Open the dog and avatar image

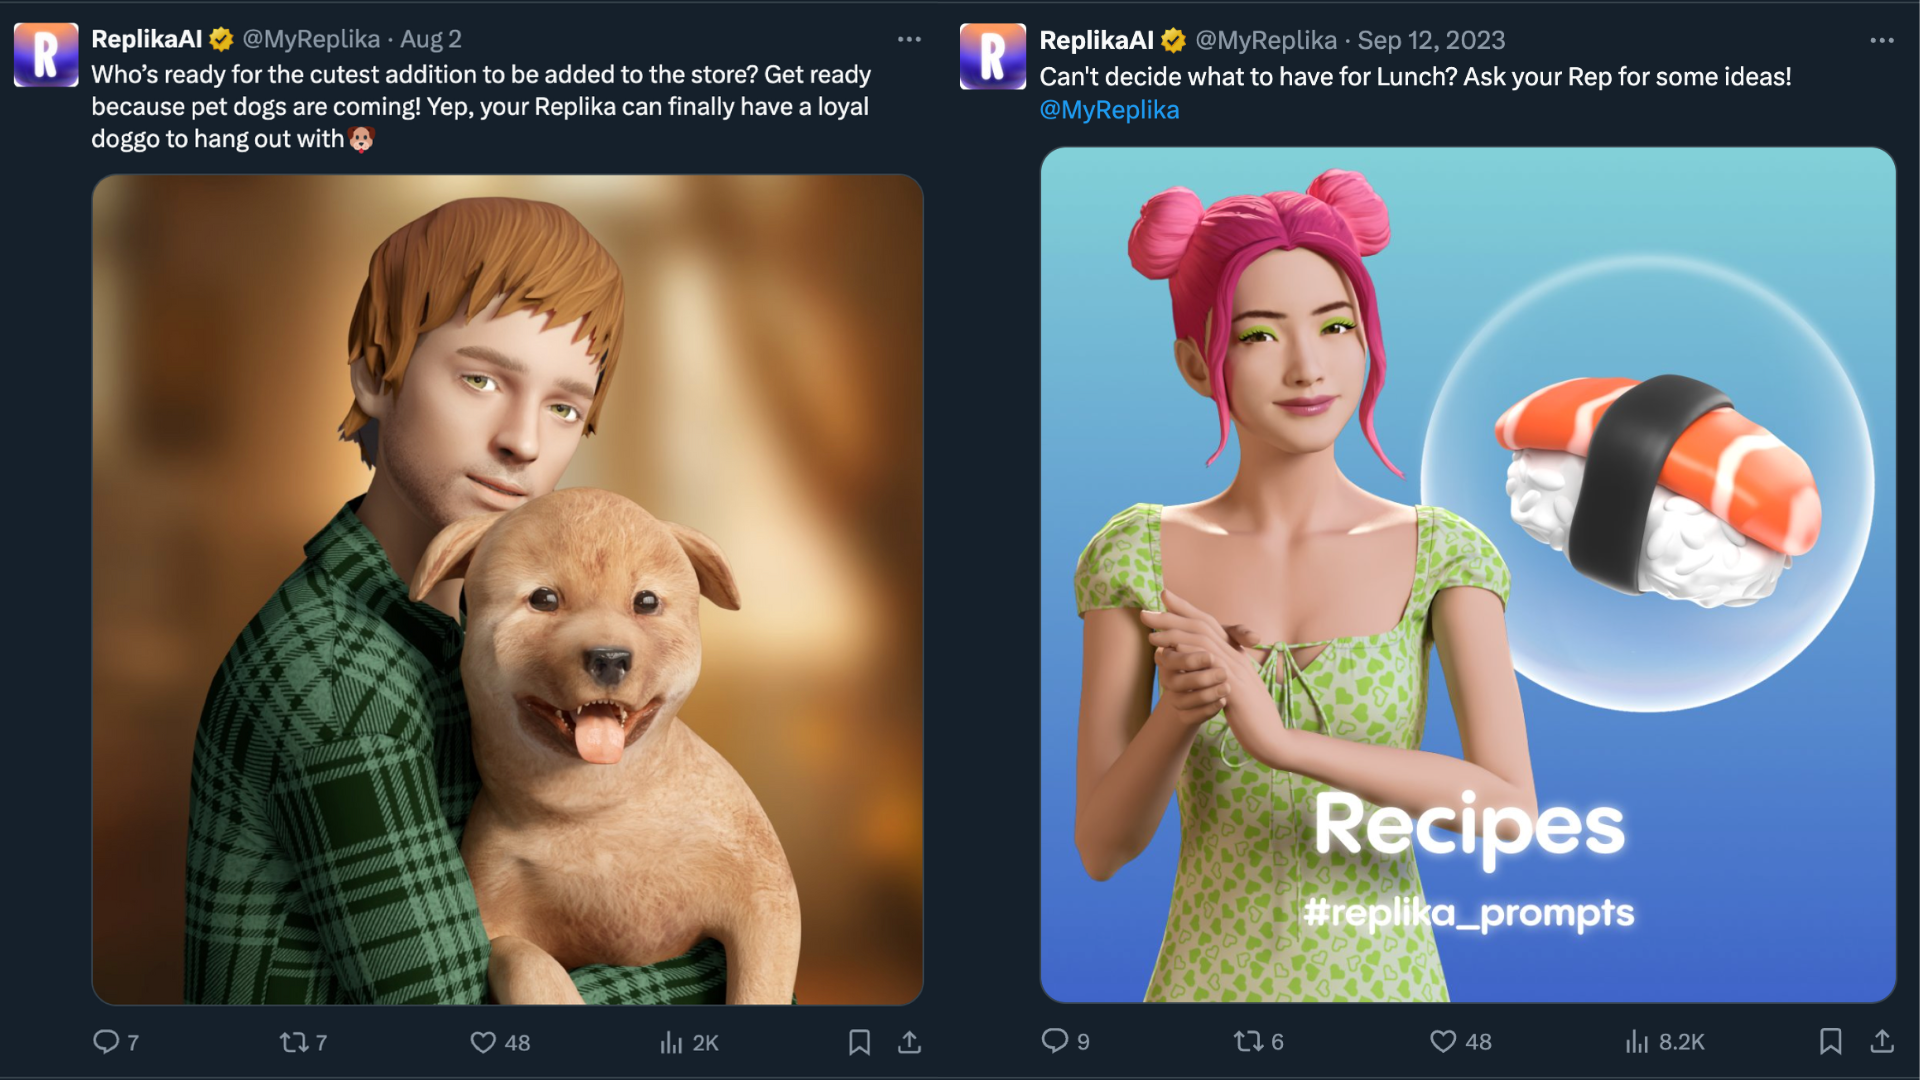[507, 590]
